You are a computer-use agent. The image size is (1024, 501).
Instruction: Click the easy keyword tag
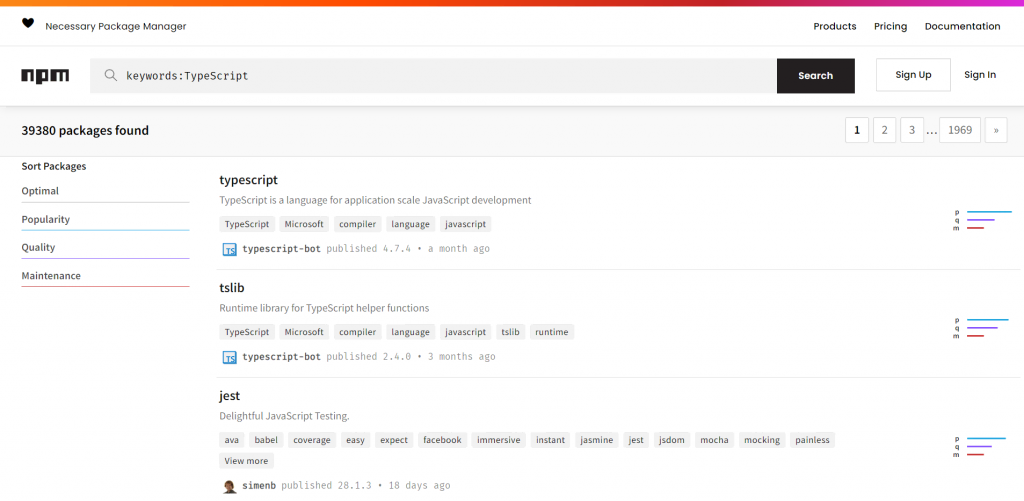pyautogui.click(x=355, y=440)
